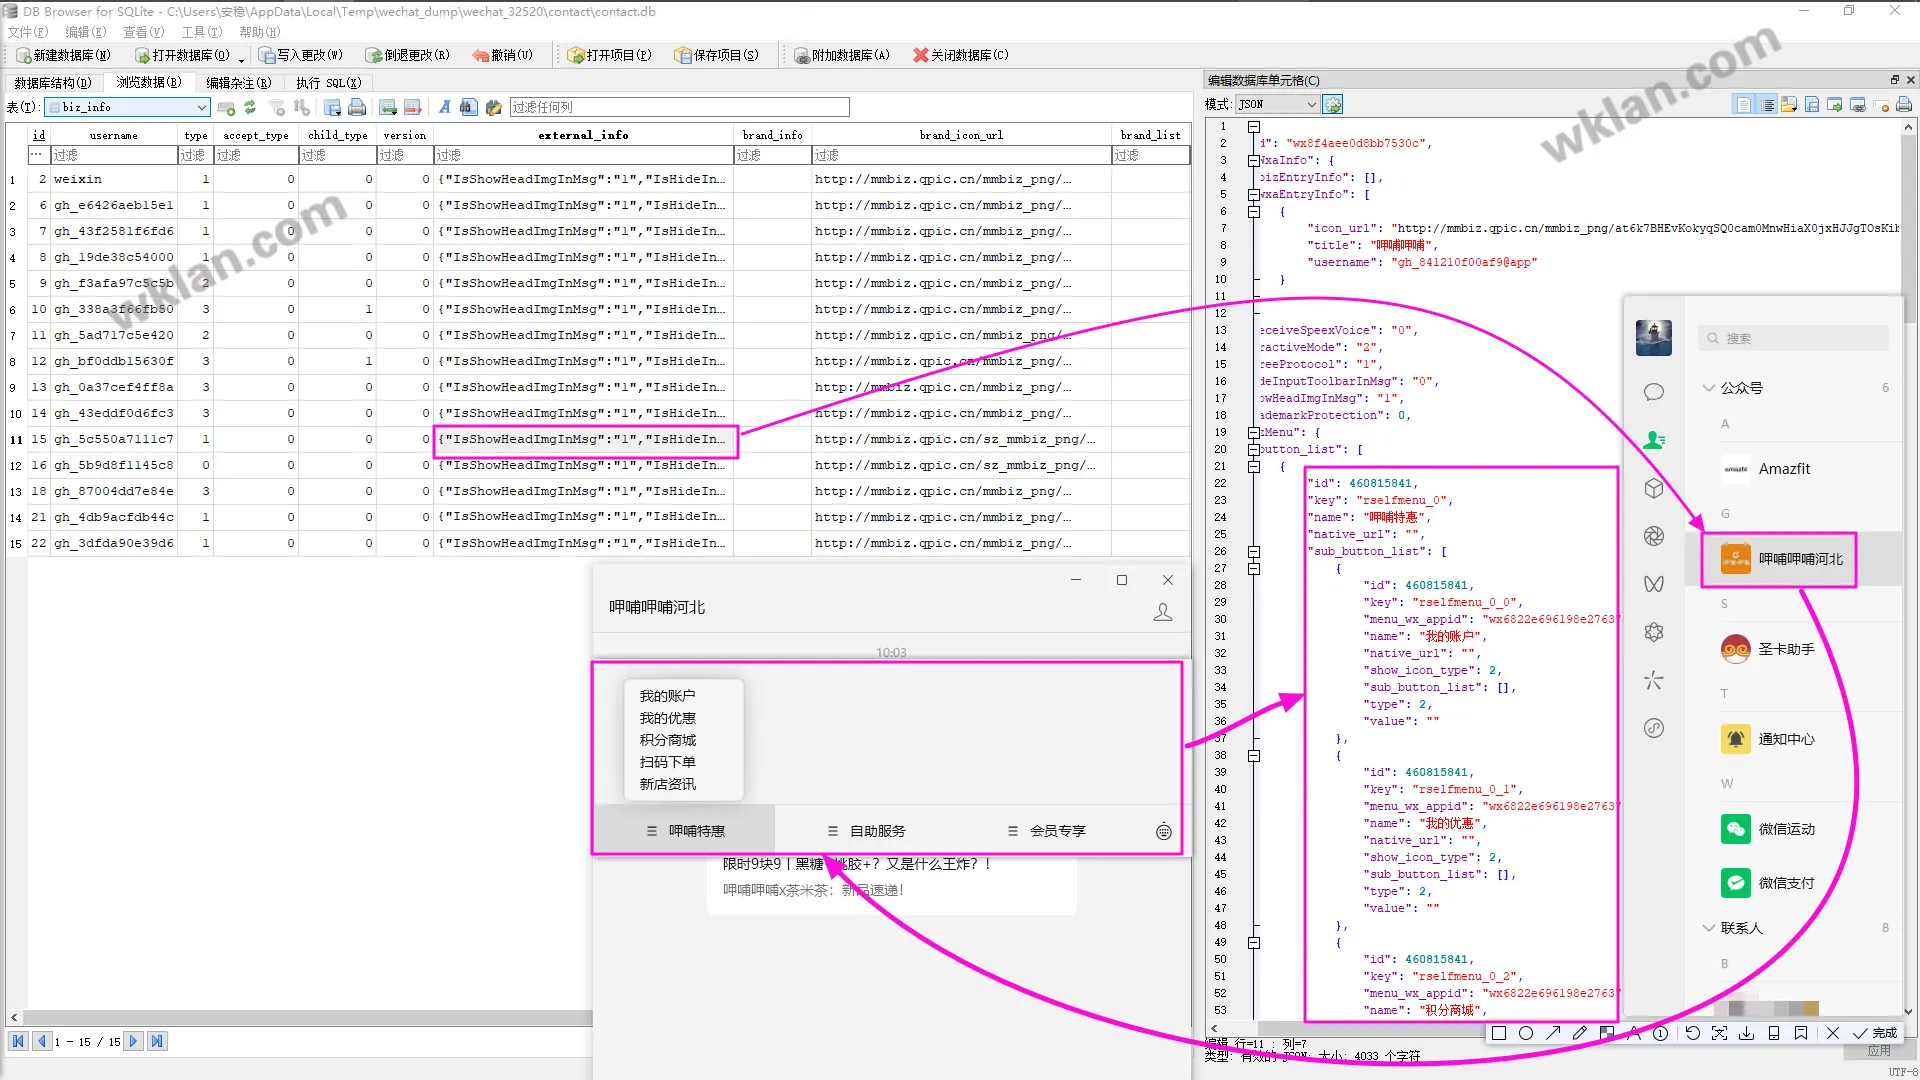Image resolution: width=1920 pixels, height=1080 pixels.
Task: Click the refresh table data icon
Action: pyautogui.click(x=250, y=107)
